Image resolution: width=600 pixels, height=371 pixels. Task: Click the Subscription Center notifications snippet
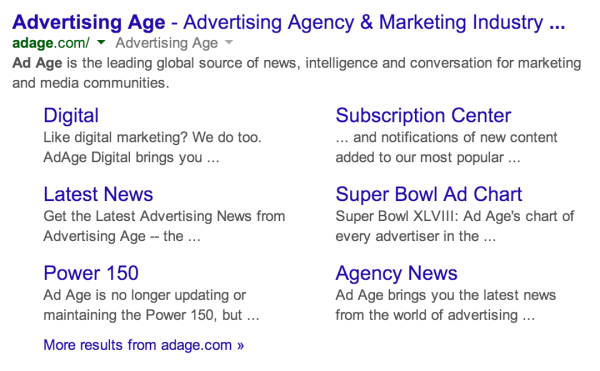click(x=446, y=147)
